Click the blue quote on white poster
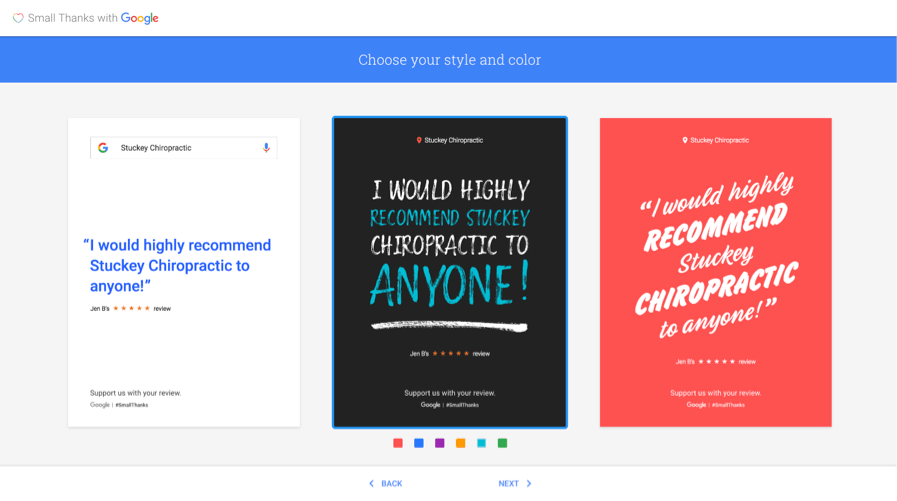Screen dimensions: 897x501 point(177,265)
